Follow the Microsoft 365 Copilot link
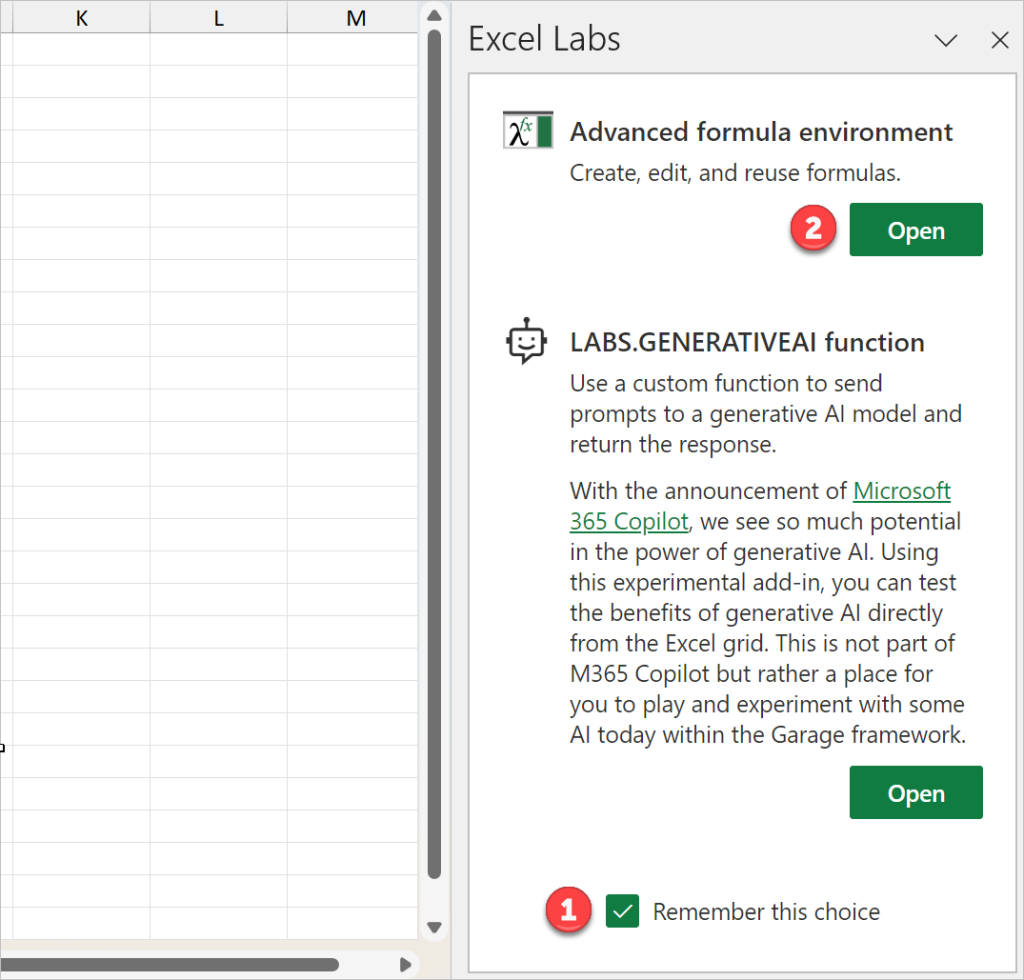This screenshot has width=1024, height=980. click(x=900, y=492)
